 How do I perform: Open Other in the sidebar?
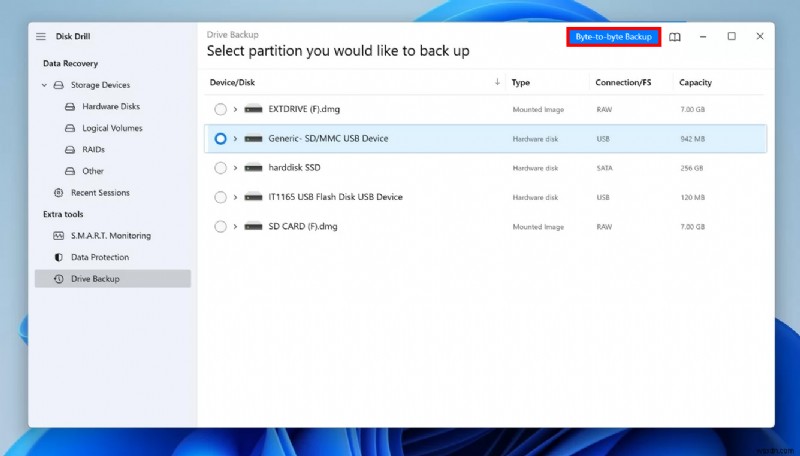93,171
